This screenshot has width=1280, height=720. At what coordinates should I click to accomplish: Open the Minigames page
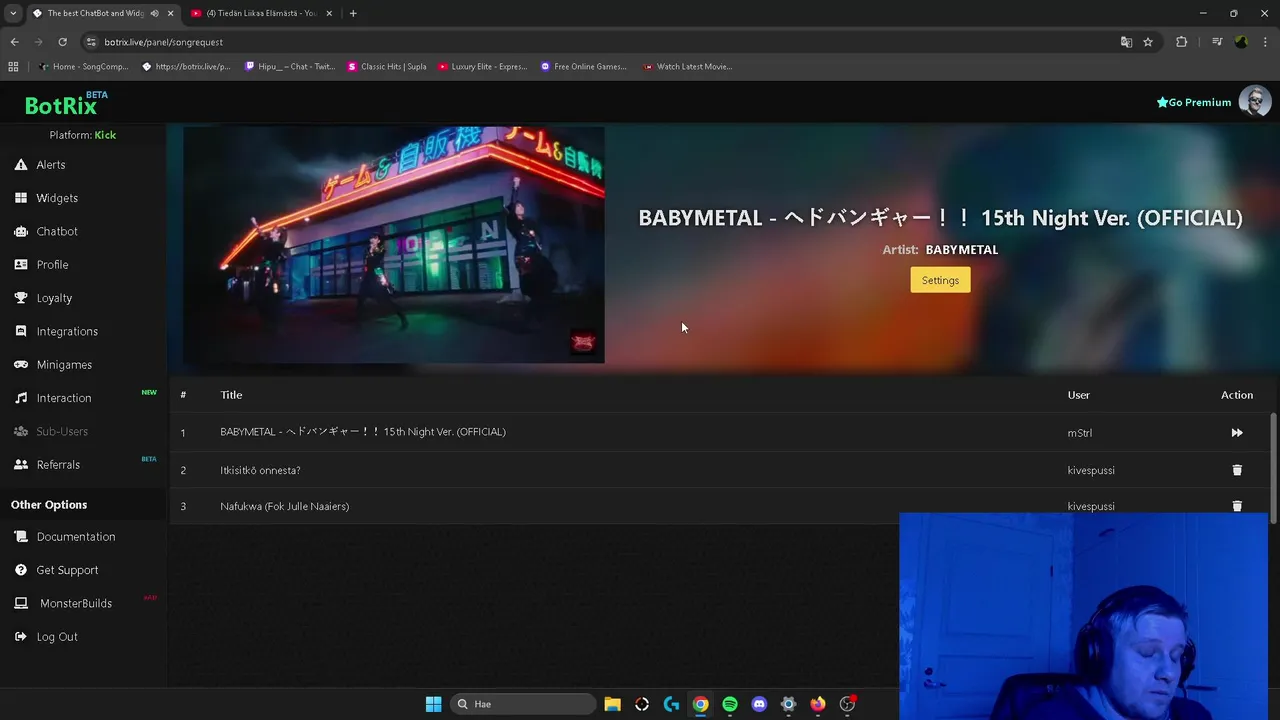pos(64,365)
